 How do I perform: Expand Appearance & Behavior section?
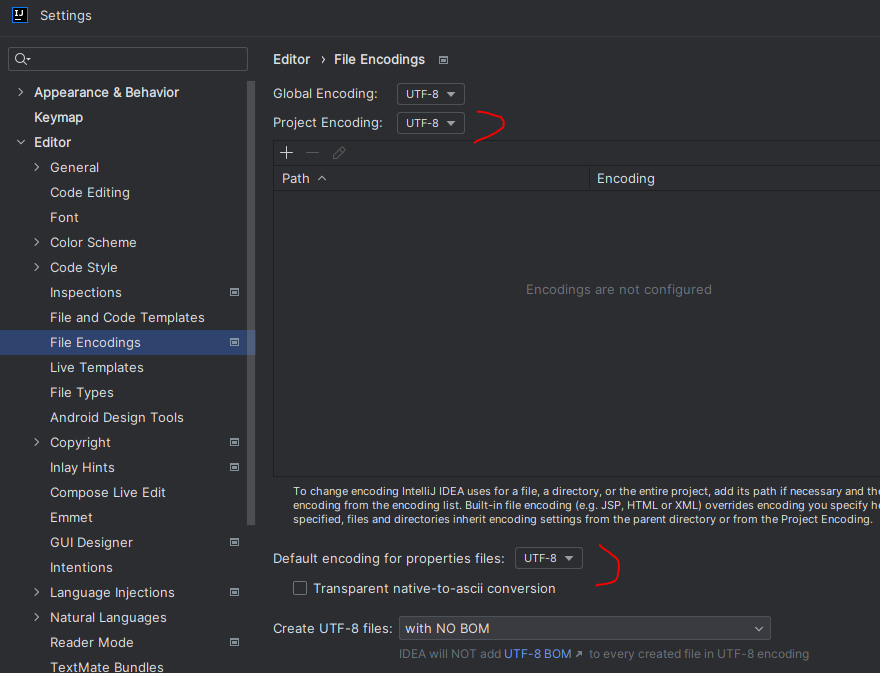pyautogui.click(x=21, y=92)
